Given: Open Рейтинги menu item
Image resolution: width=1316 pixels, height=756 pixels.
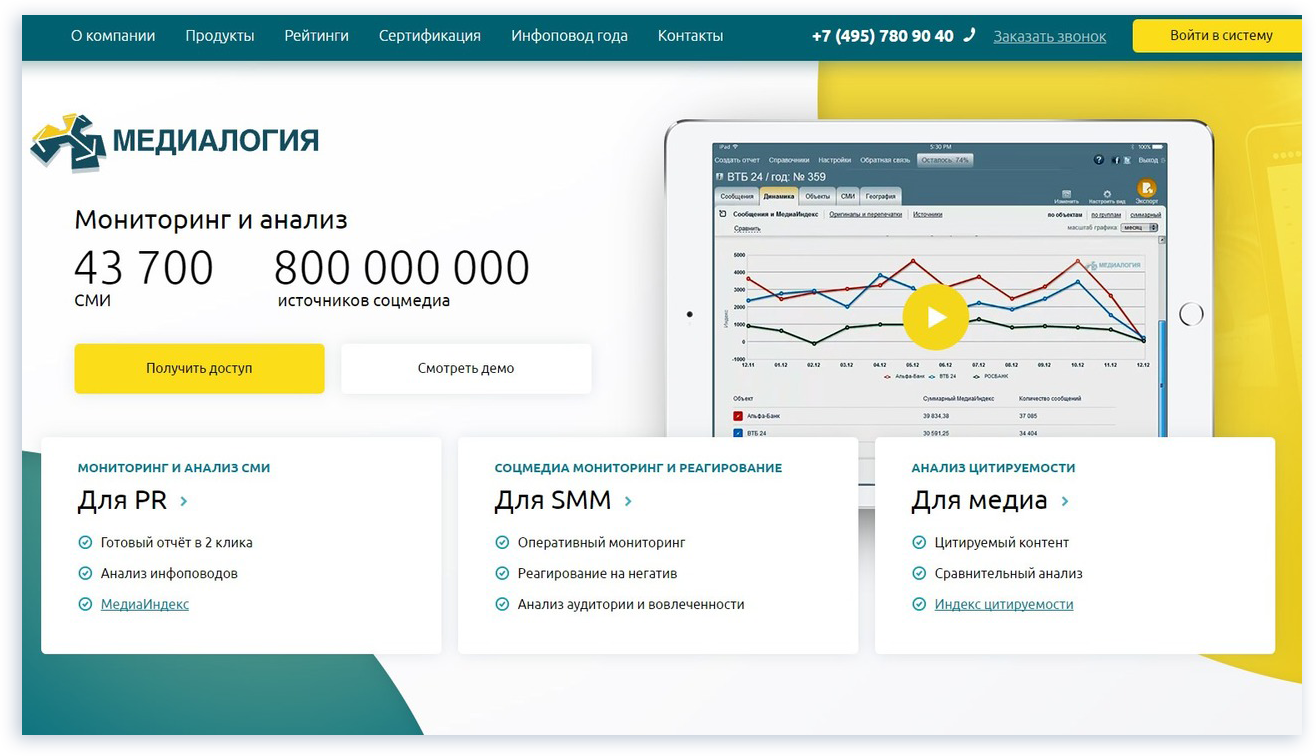Looking at the screenshot, I should point(316,36).
